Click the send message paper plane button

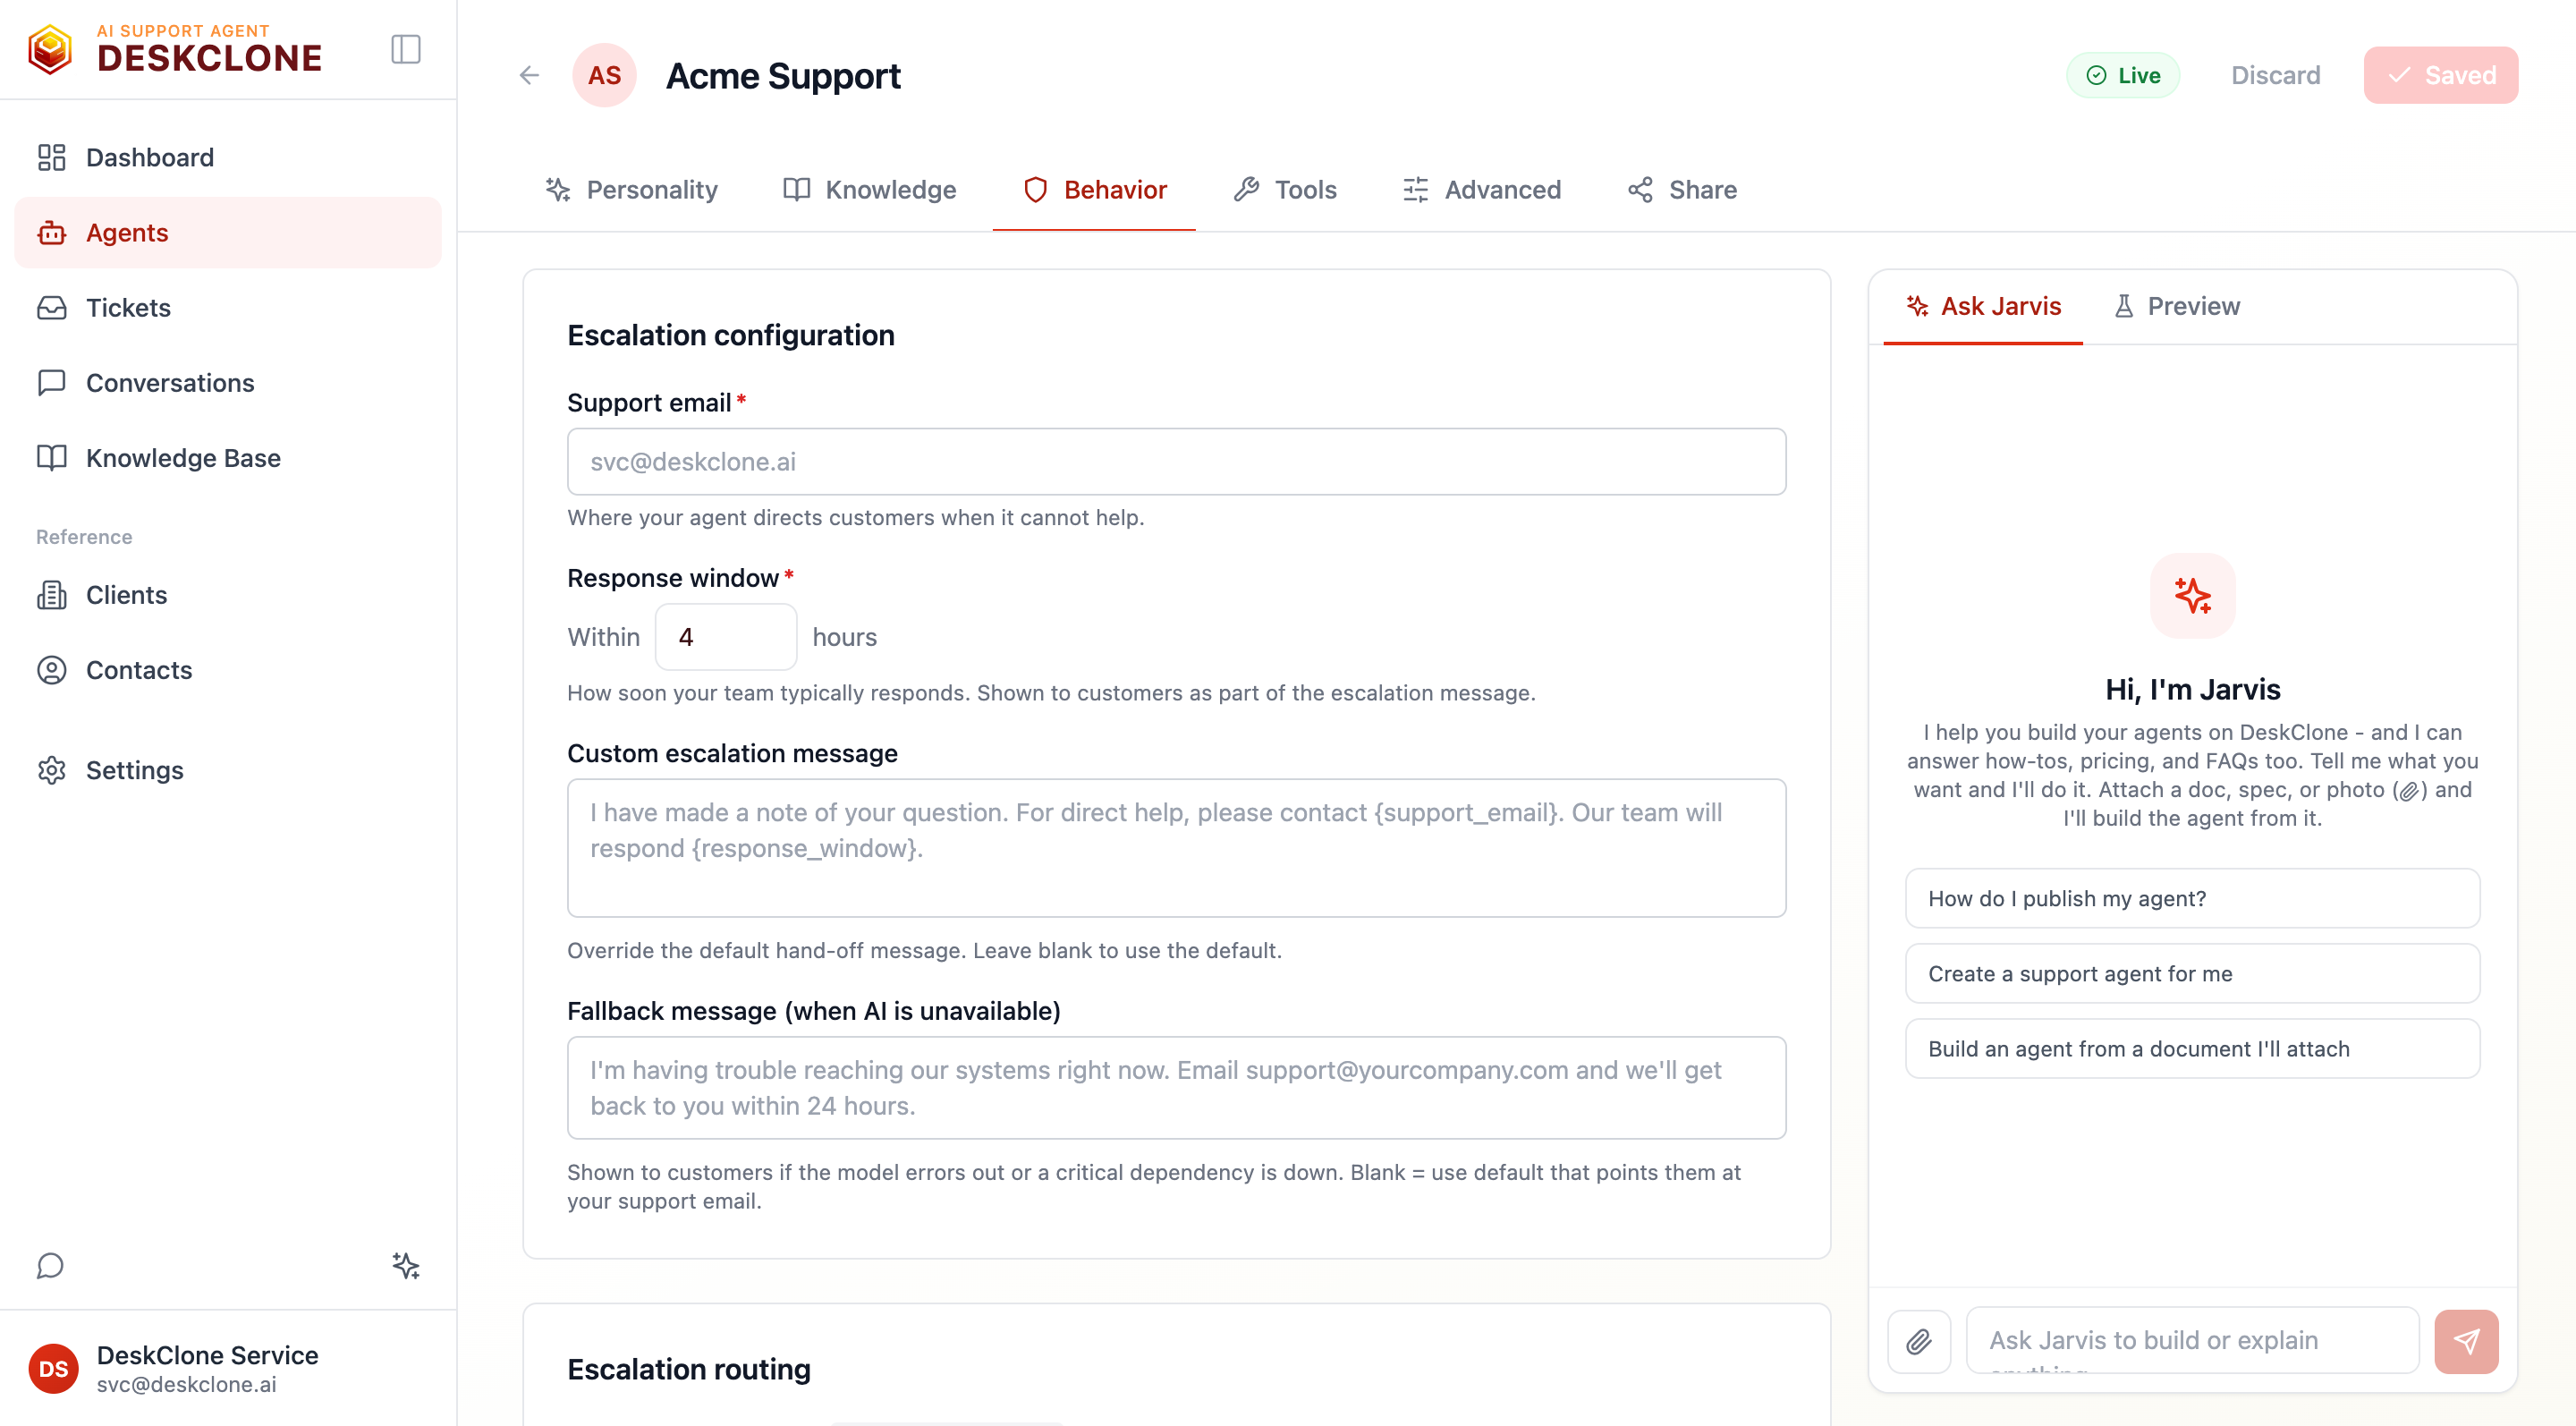[x=2466, y=1341]
